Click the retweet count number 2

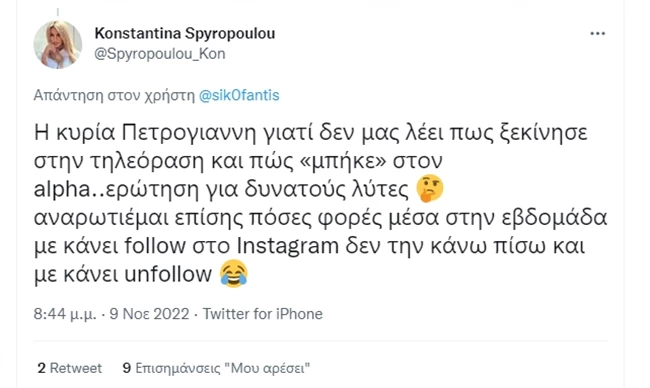41,368
